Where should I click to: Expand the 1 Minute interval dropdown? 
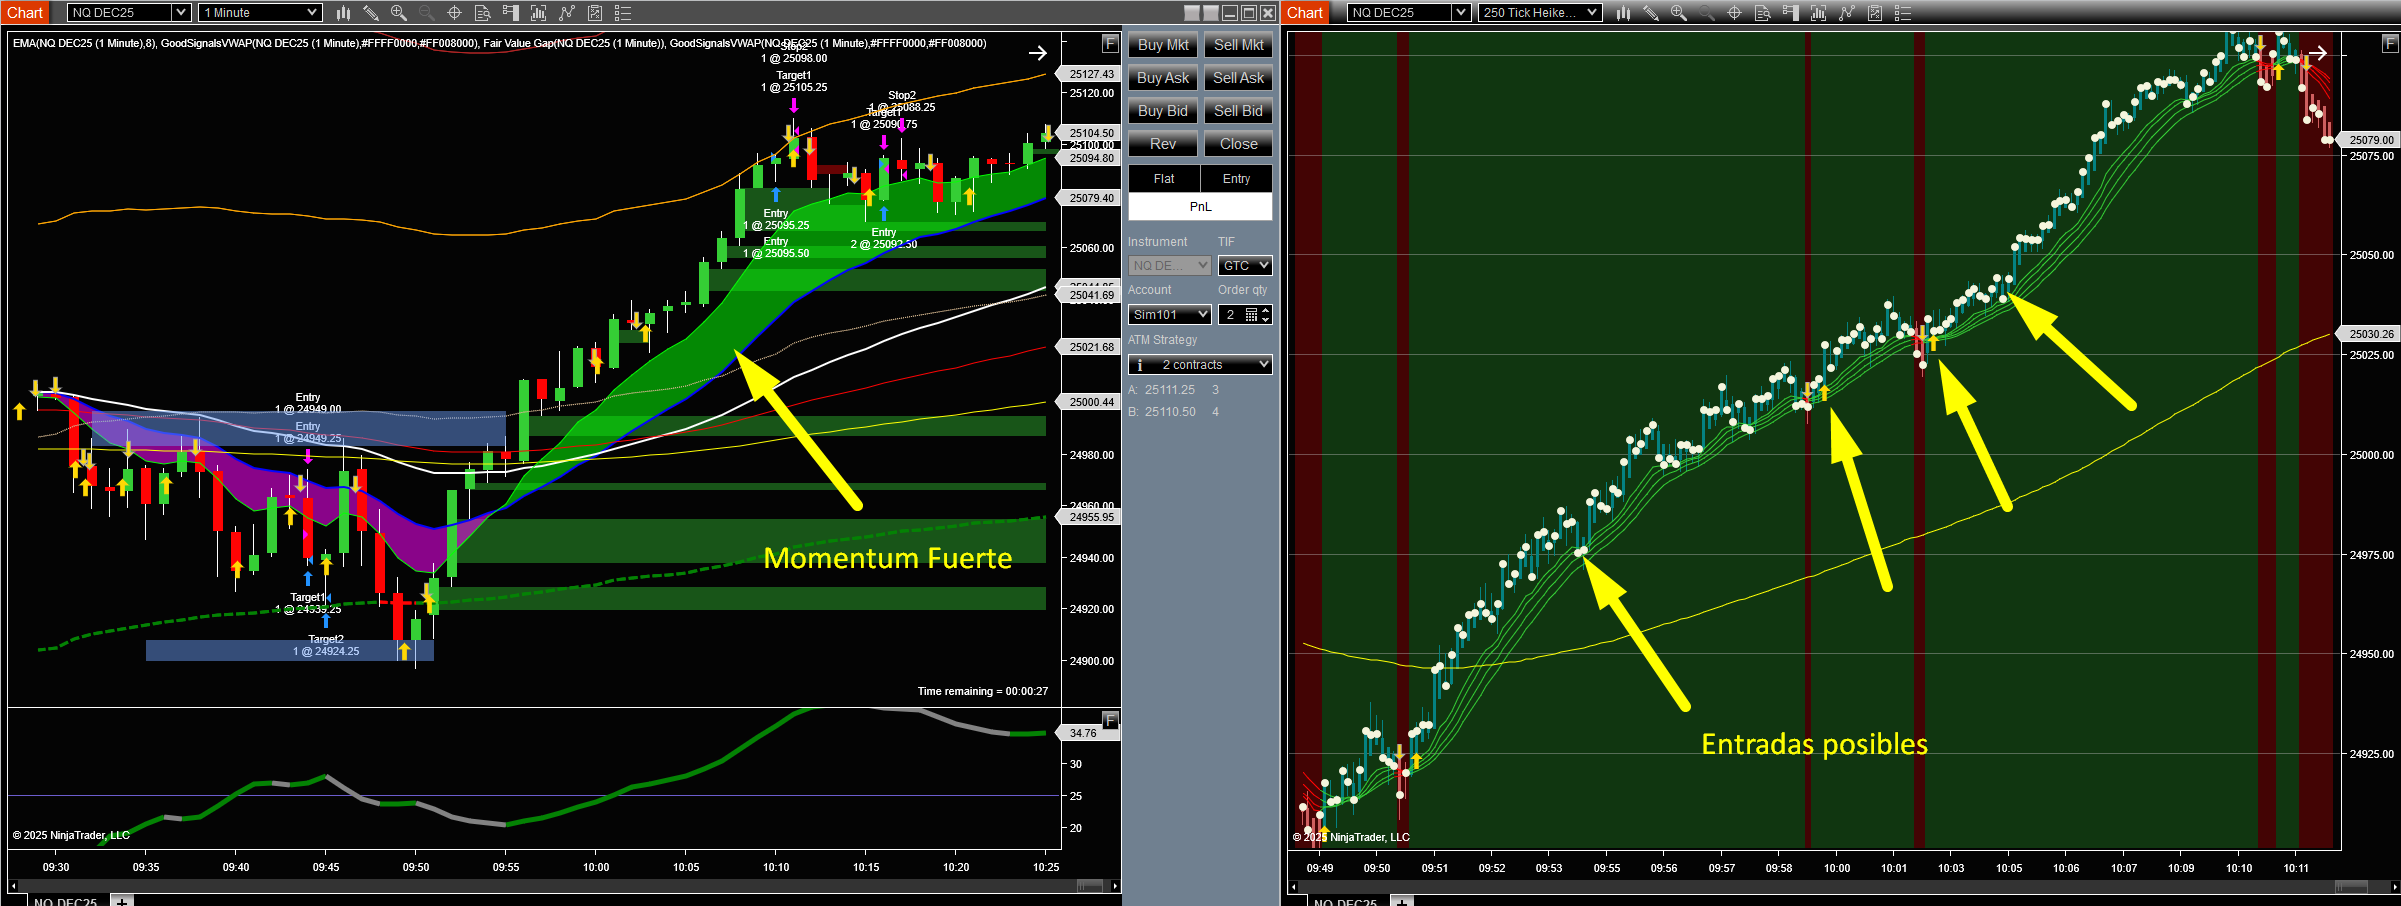[x=312, y=13]
